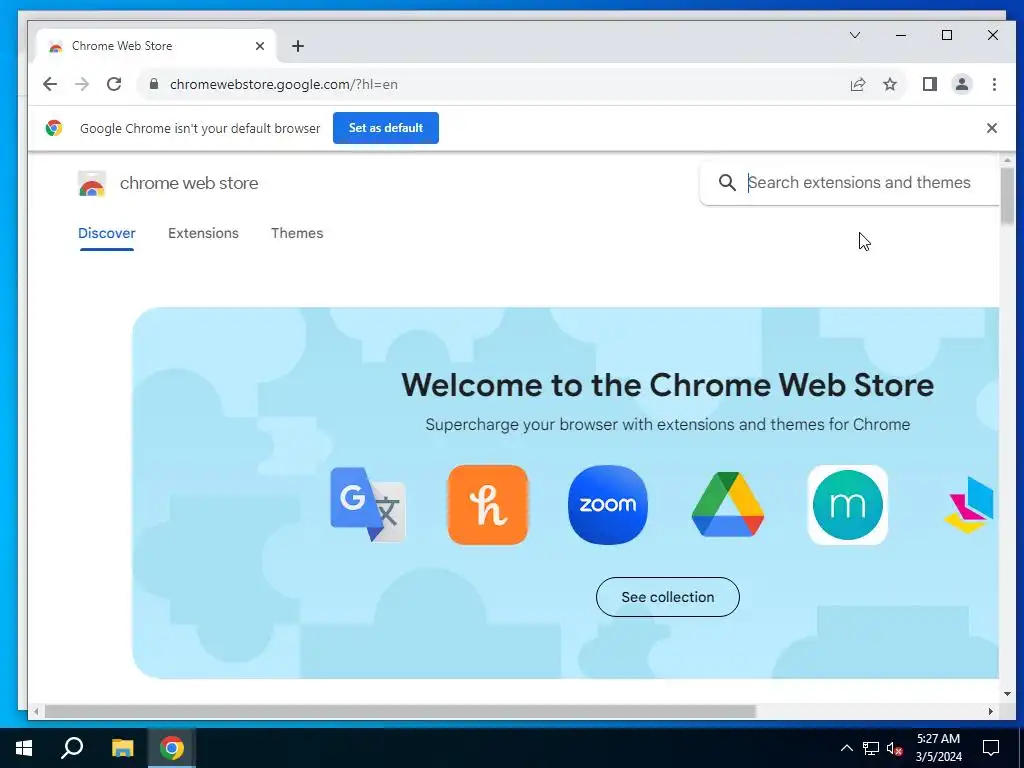Go back to the previous page
This screenshot has width=1024, height=768.
(50, 84)
